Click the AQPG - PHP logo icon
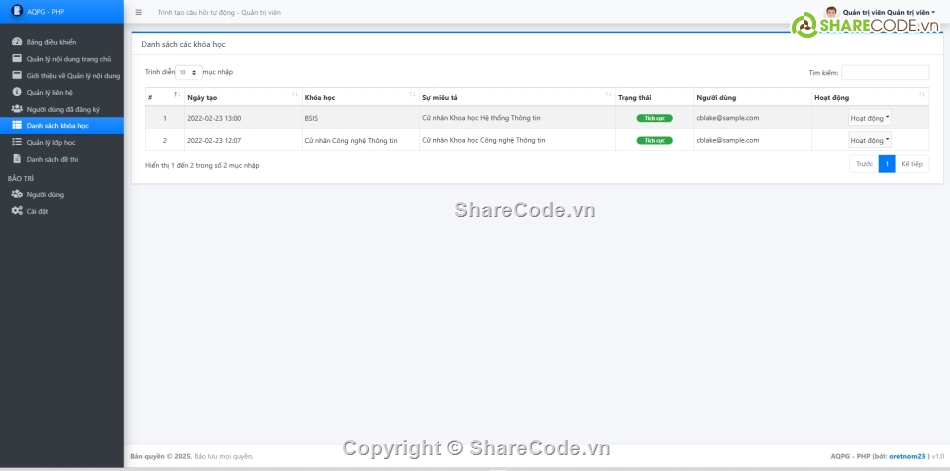 tap(16, 11)
